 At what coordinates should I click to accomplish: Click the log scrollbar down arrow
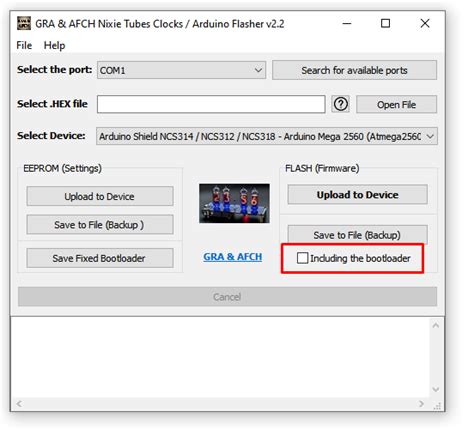436,389
